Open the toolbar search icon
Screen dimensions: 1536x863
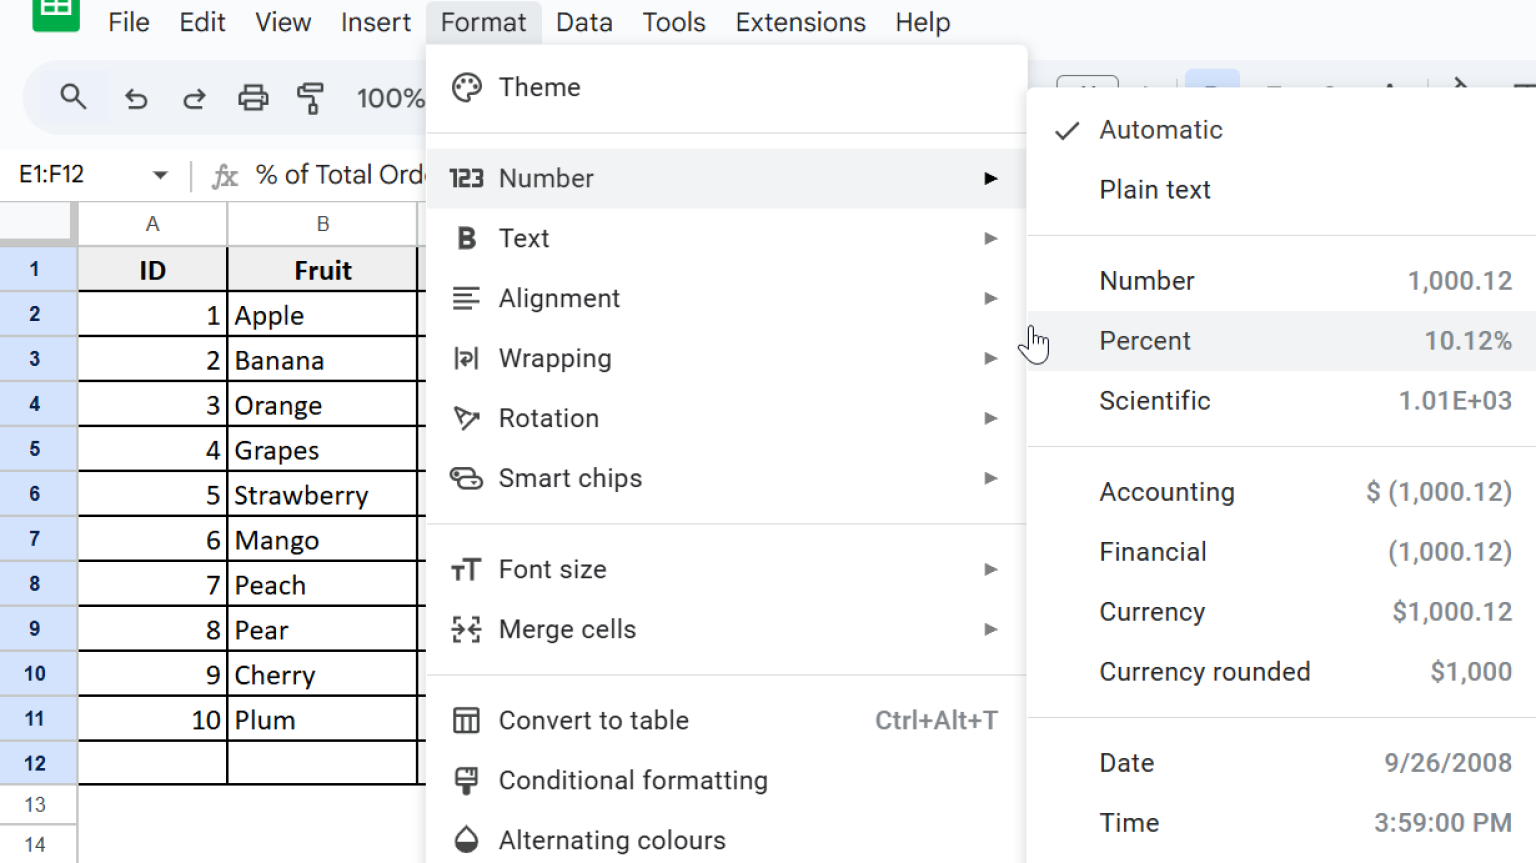[x=74, y=97]
